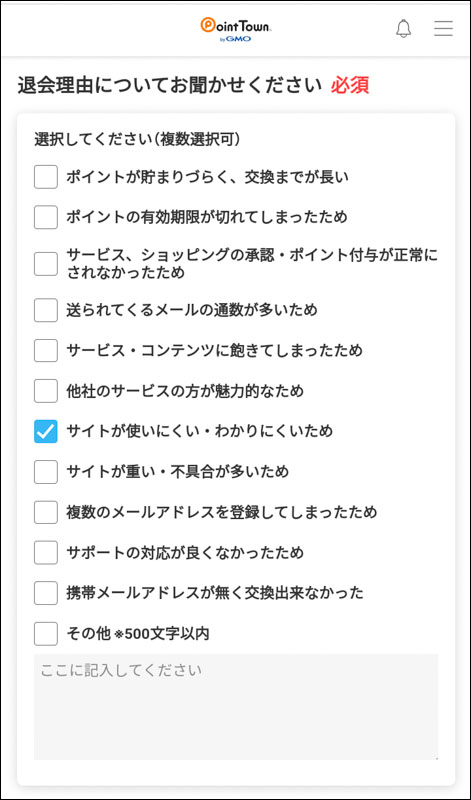471x800 pixels.
Task: Check 複数のメールアドレスを登録してしまったため checkbox
Action: click(x=46, y=512)
